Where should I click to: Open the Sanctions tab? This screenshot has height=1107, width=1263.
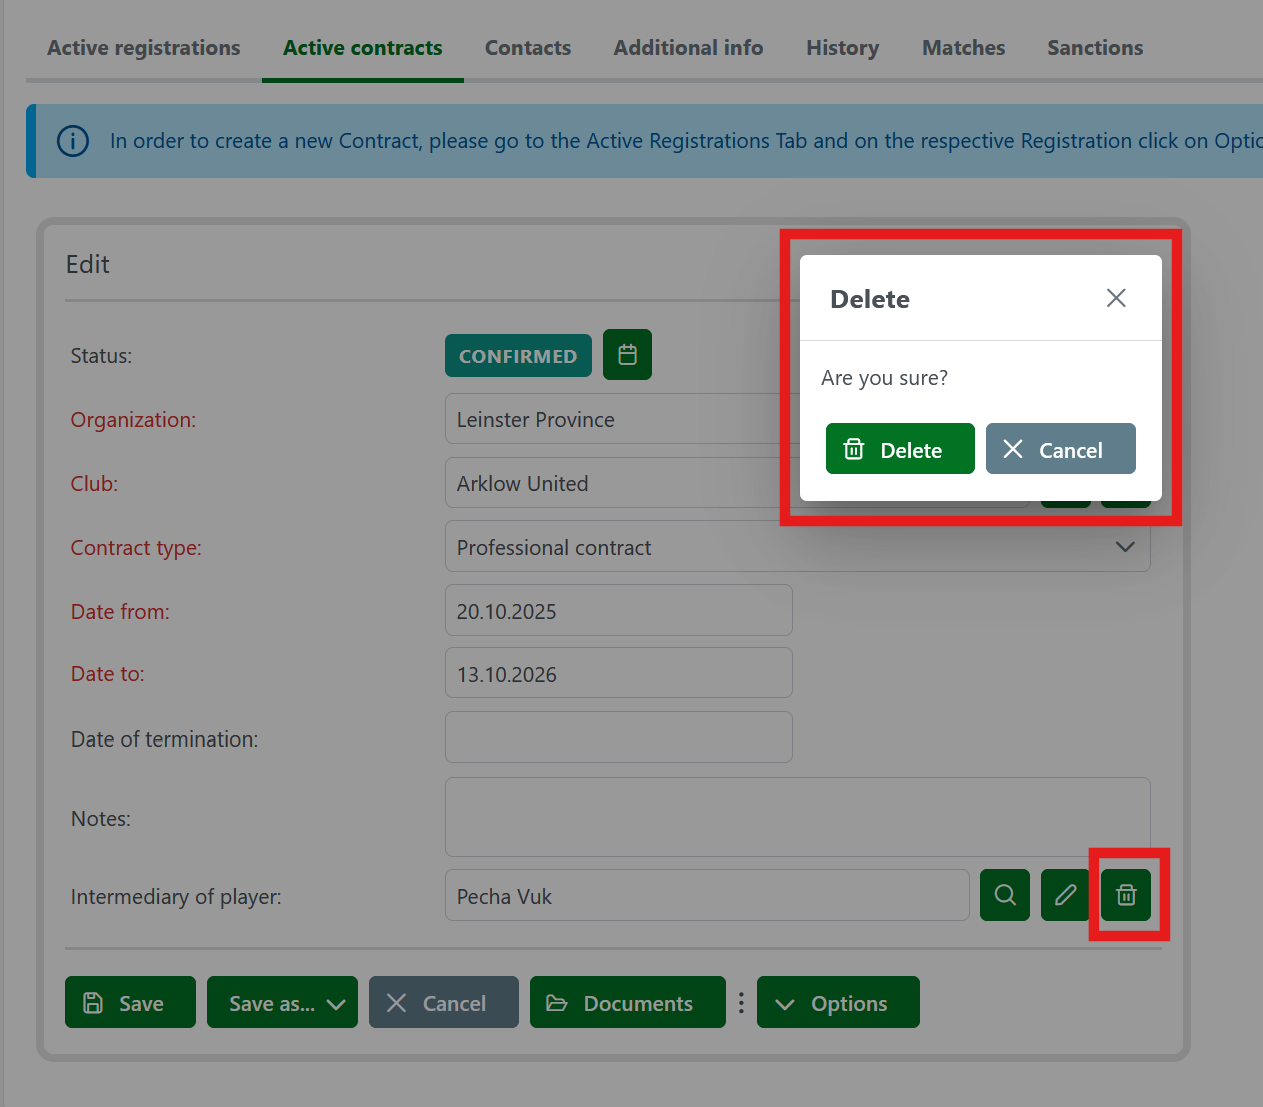[1095, 48]
